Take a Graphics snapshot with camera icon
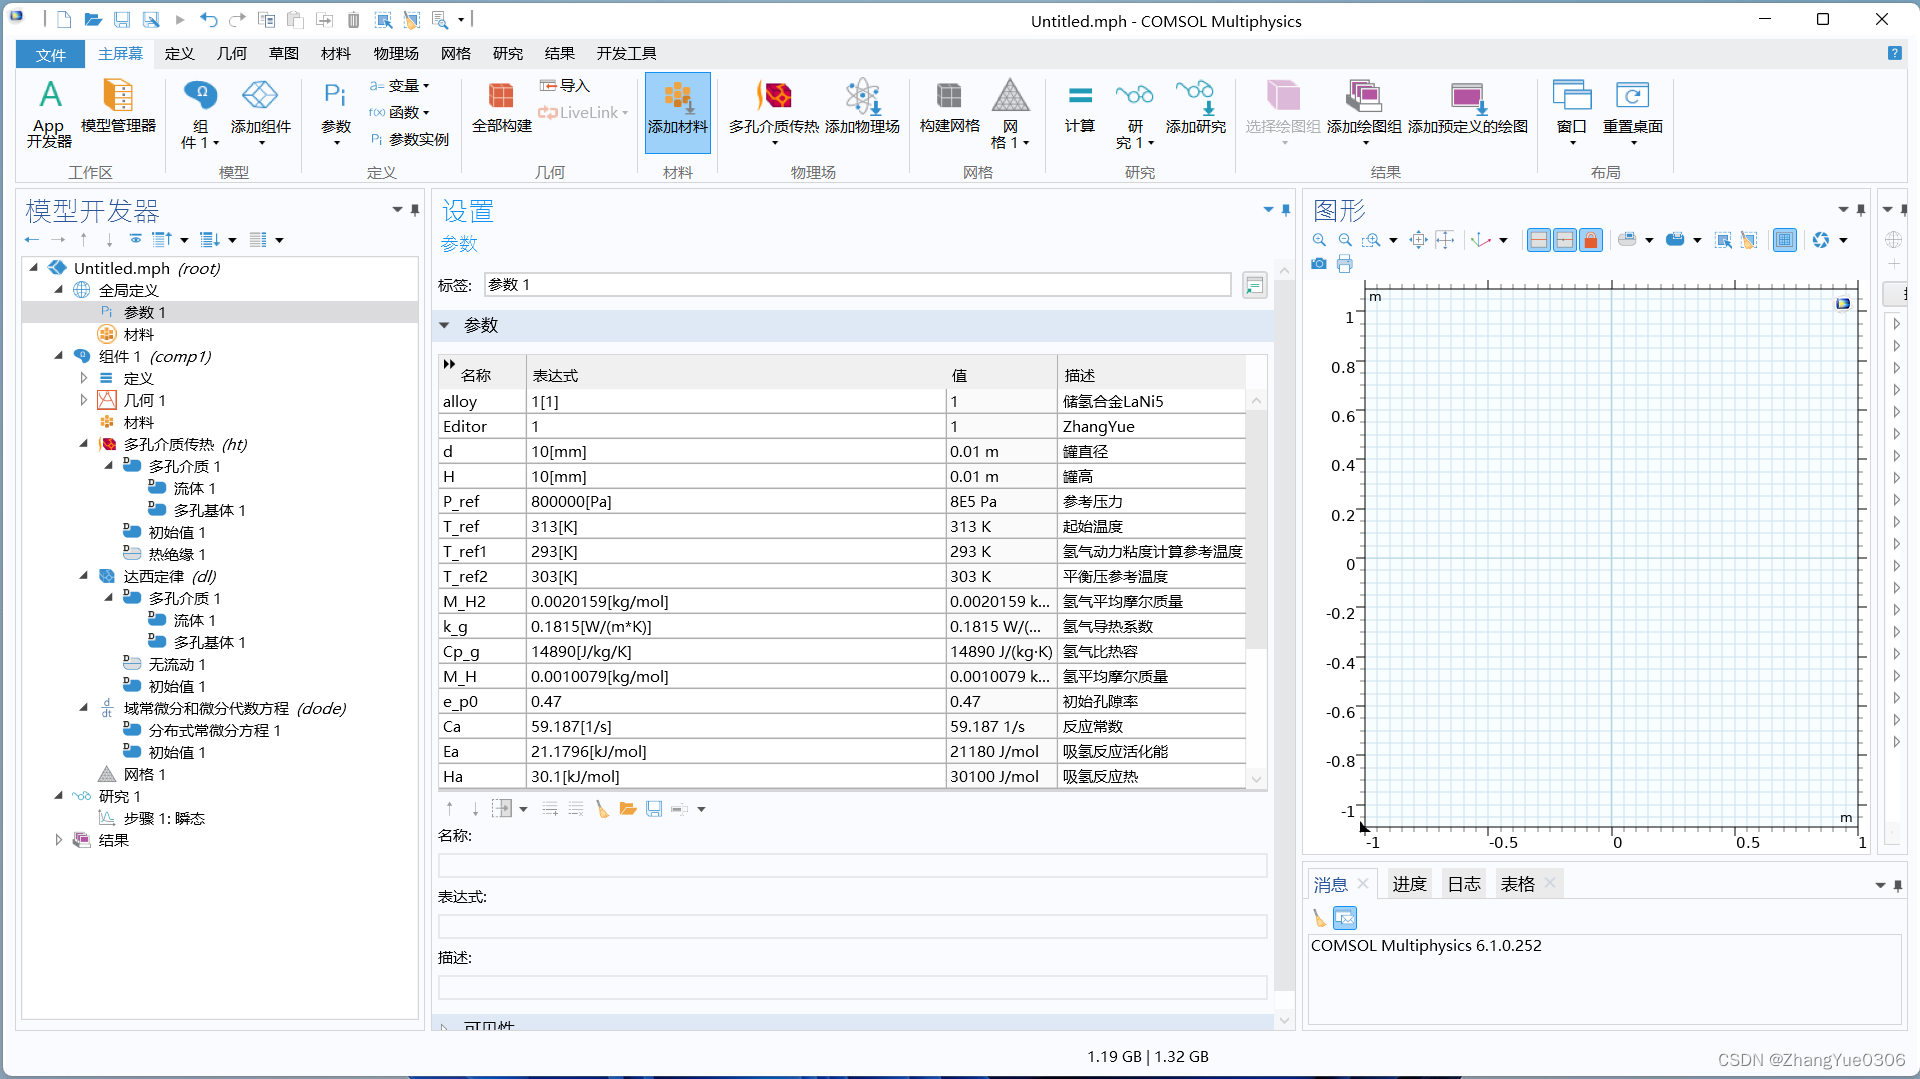Screen dimensions: 1920x1079 (1319, 264)
